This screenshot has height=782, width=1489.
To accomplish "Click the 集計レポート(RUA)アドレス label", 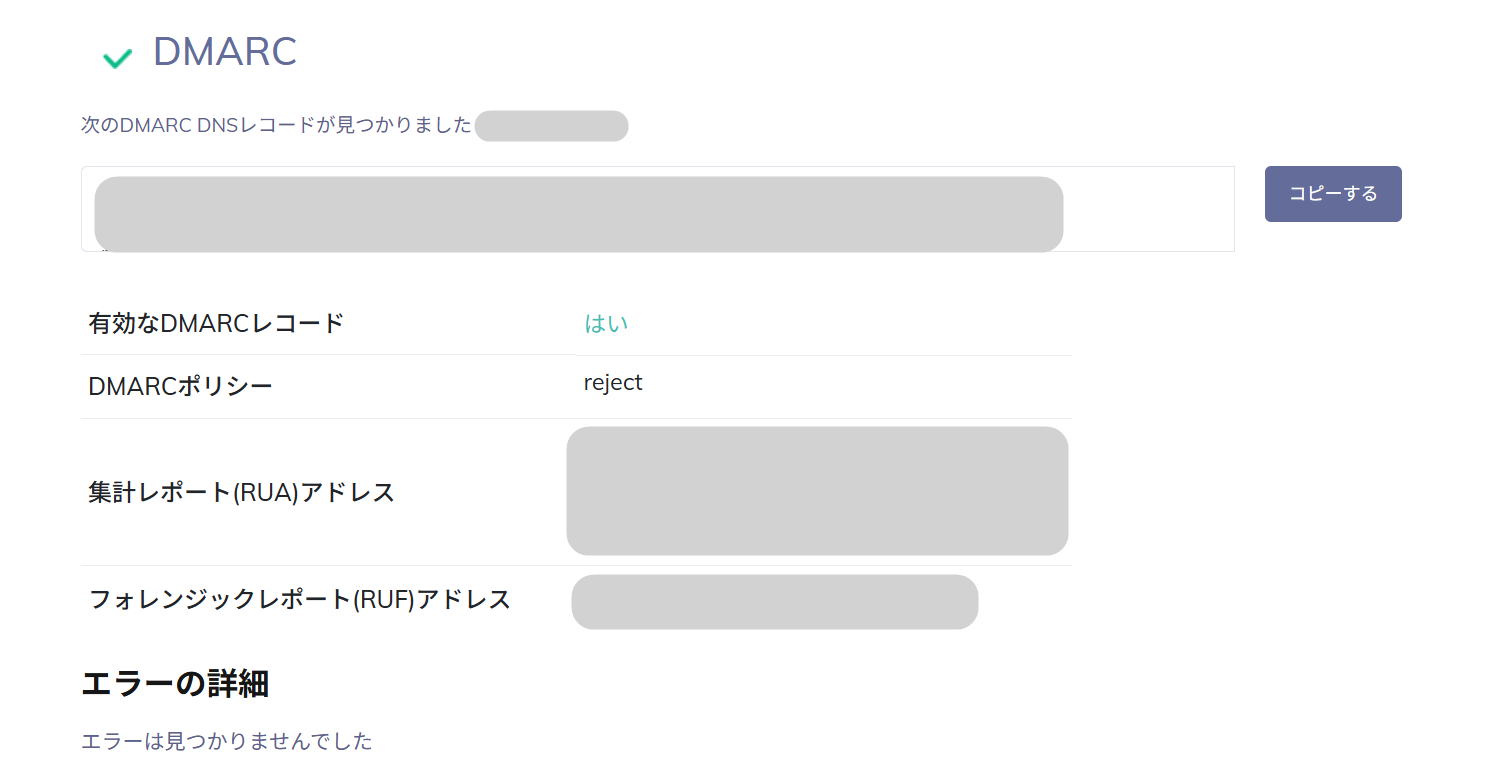I will (241, 492).
